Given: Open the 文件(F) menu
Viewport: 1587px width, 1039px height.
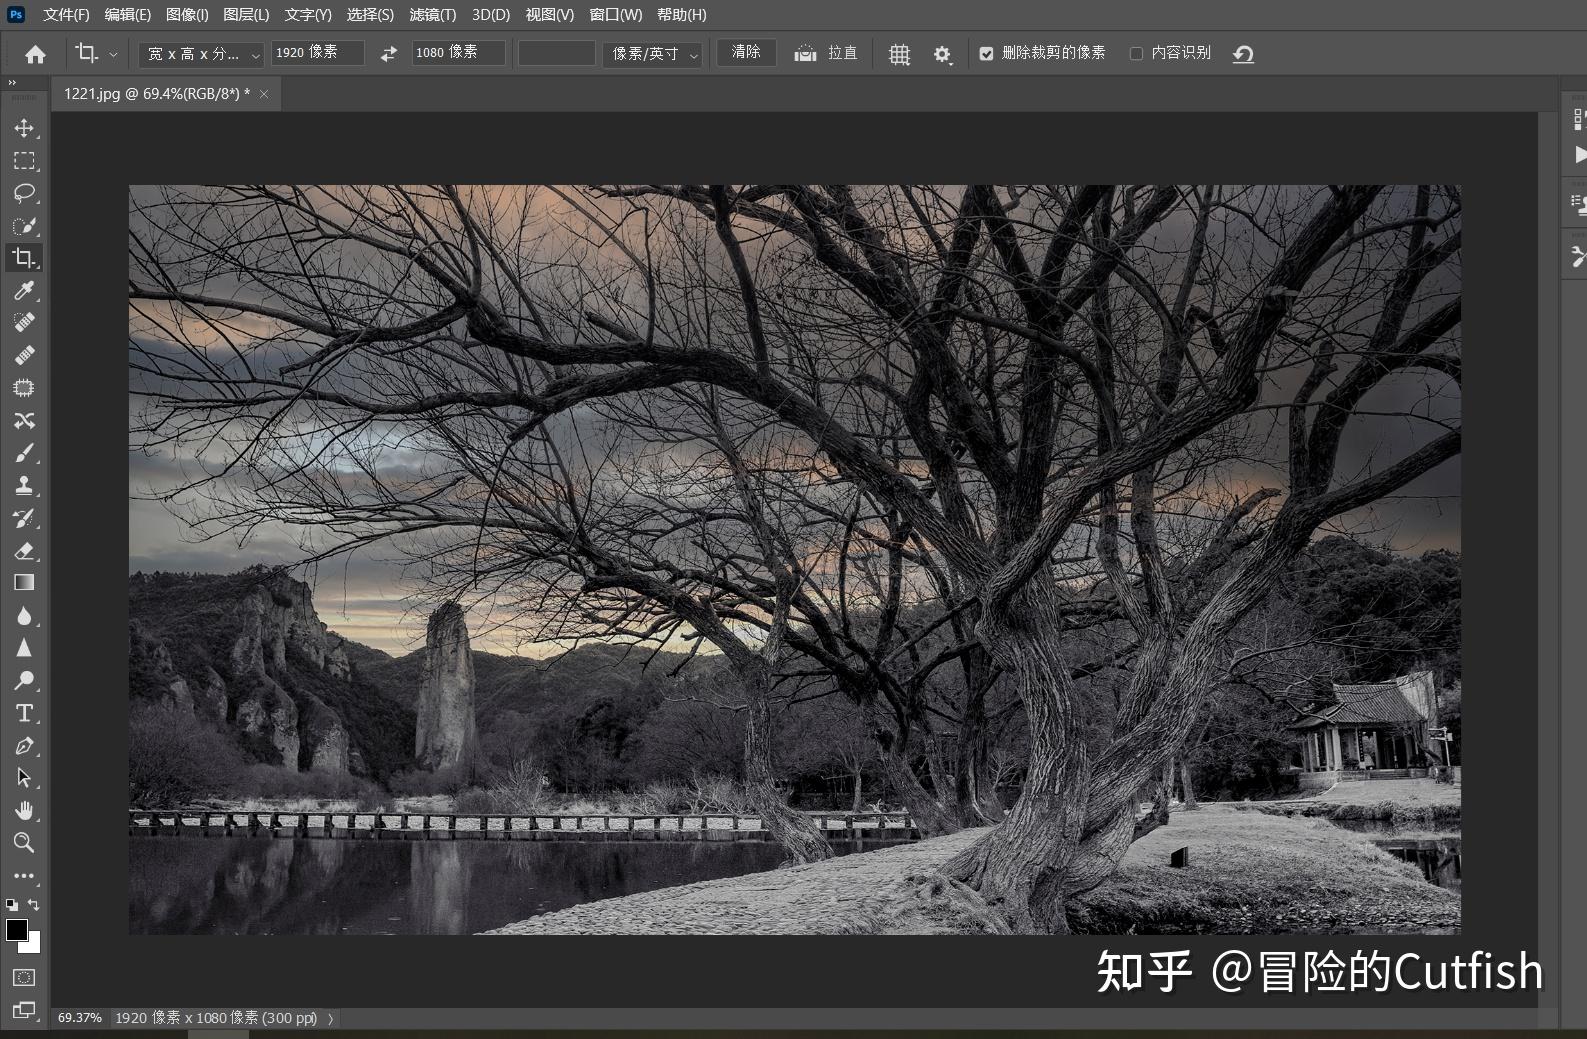Looking at the screenshot, I should tap(66, 15).
